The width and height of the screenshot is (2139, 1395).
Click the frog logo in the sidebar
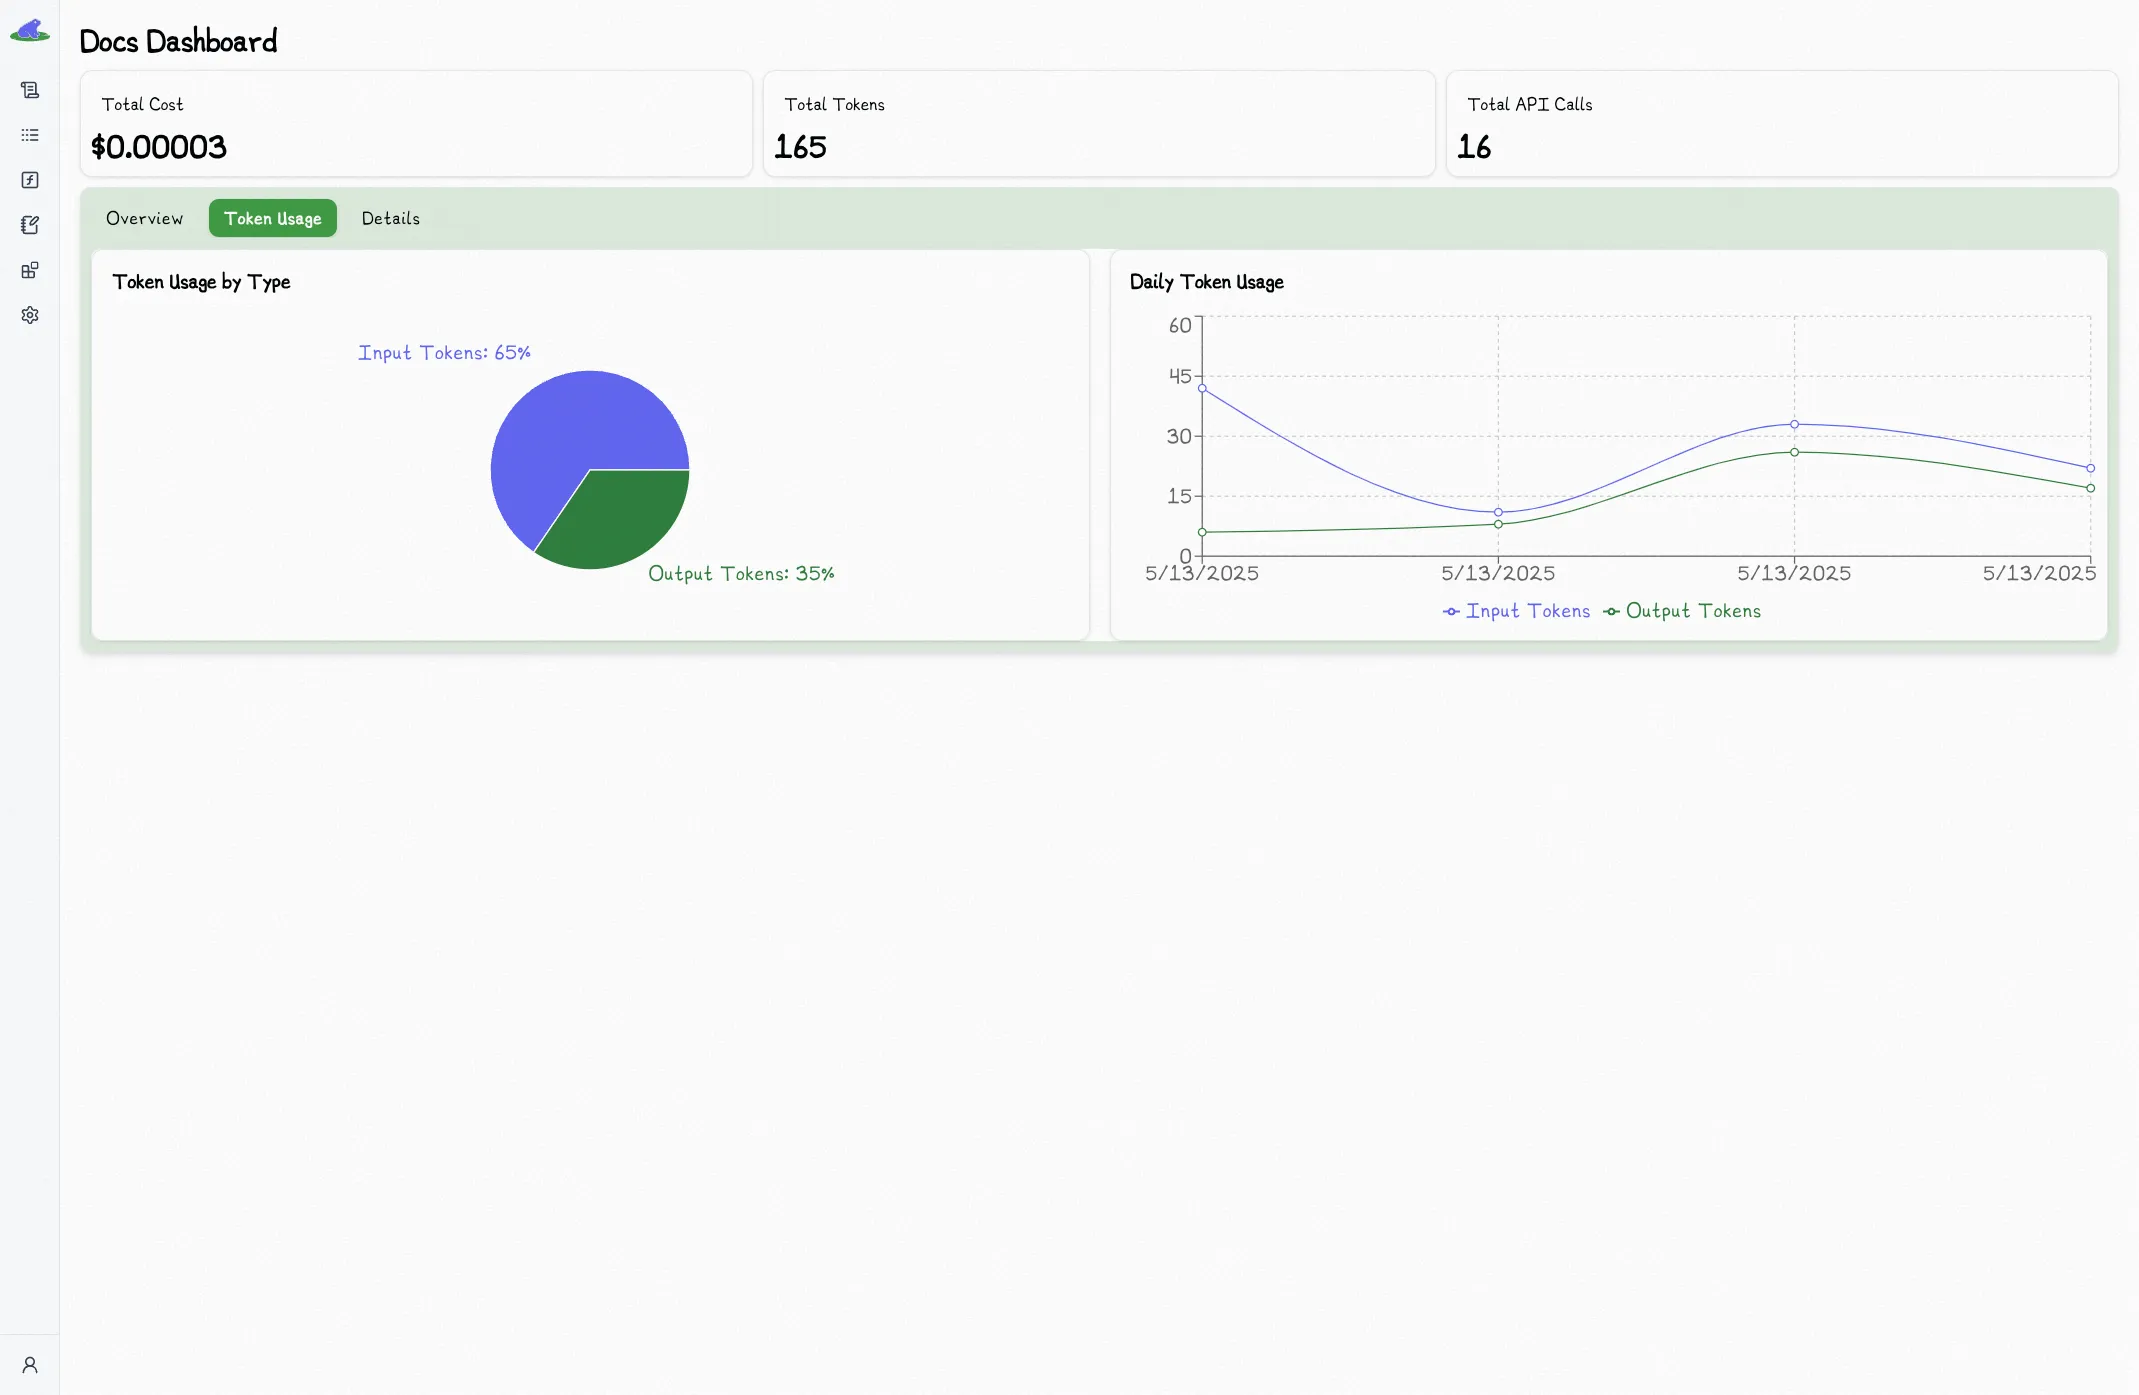(29, 29)
